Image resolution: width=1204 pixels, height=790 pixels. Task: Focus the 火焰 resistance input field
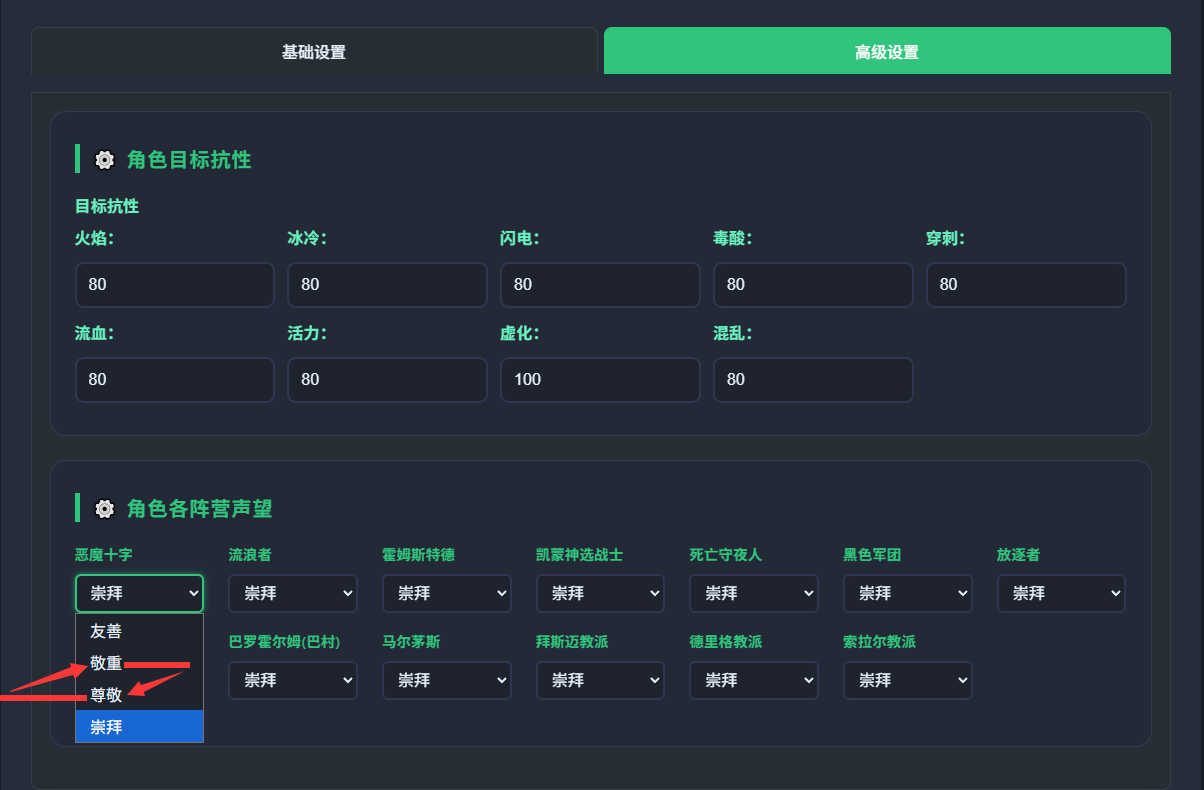pyautogui.click(x=175, y=285)
